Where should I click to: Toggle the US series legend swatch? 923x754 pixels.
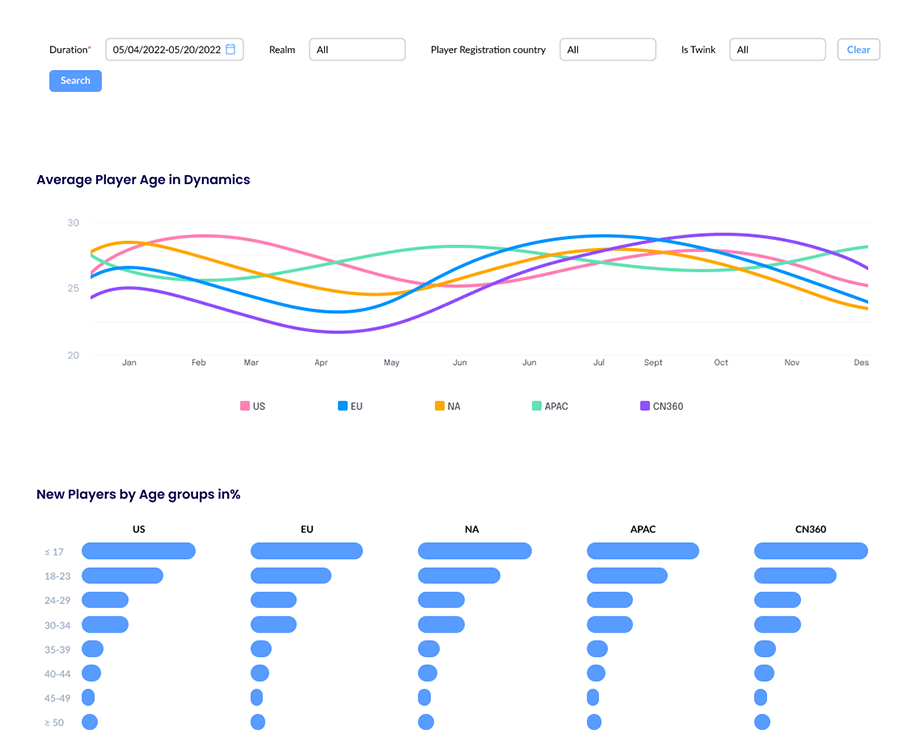coord(244,406)
